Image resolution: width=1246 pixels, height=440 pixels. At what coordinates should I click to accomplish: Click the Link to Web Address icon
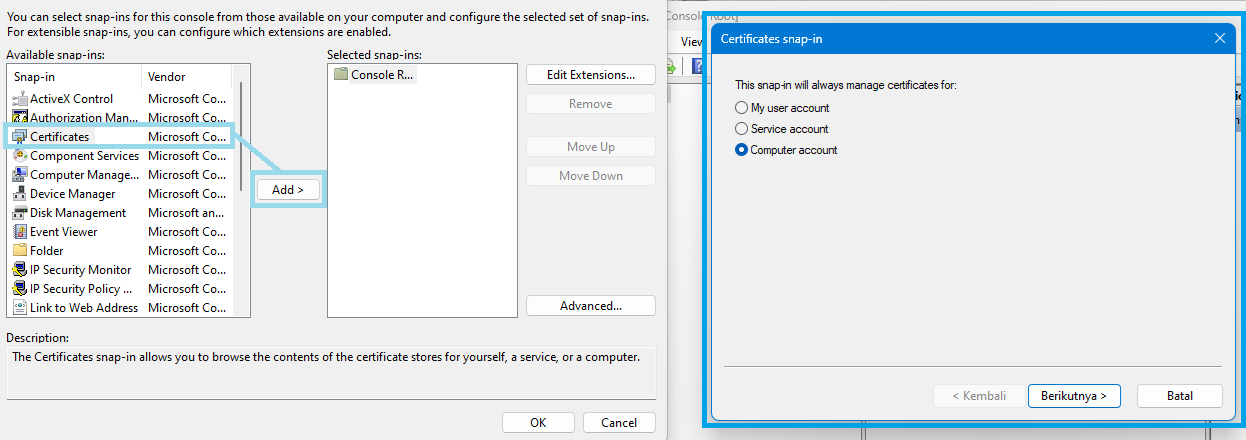19,308
